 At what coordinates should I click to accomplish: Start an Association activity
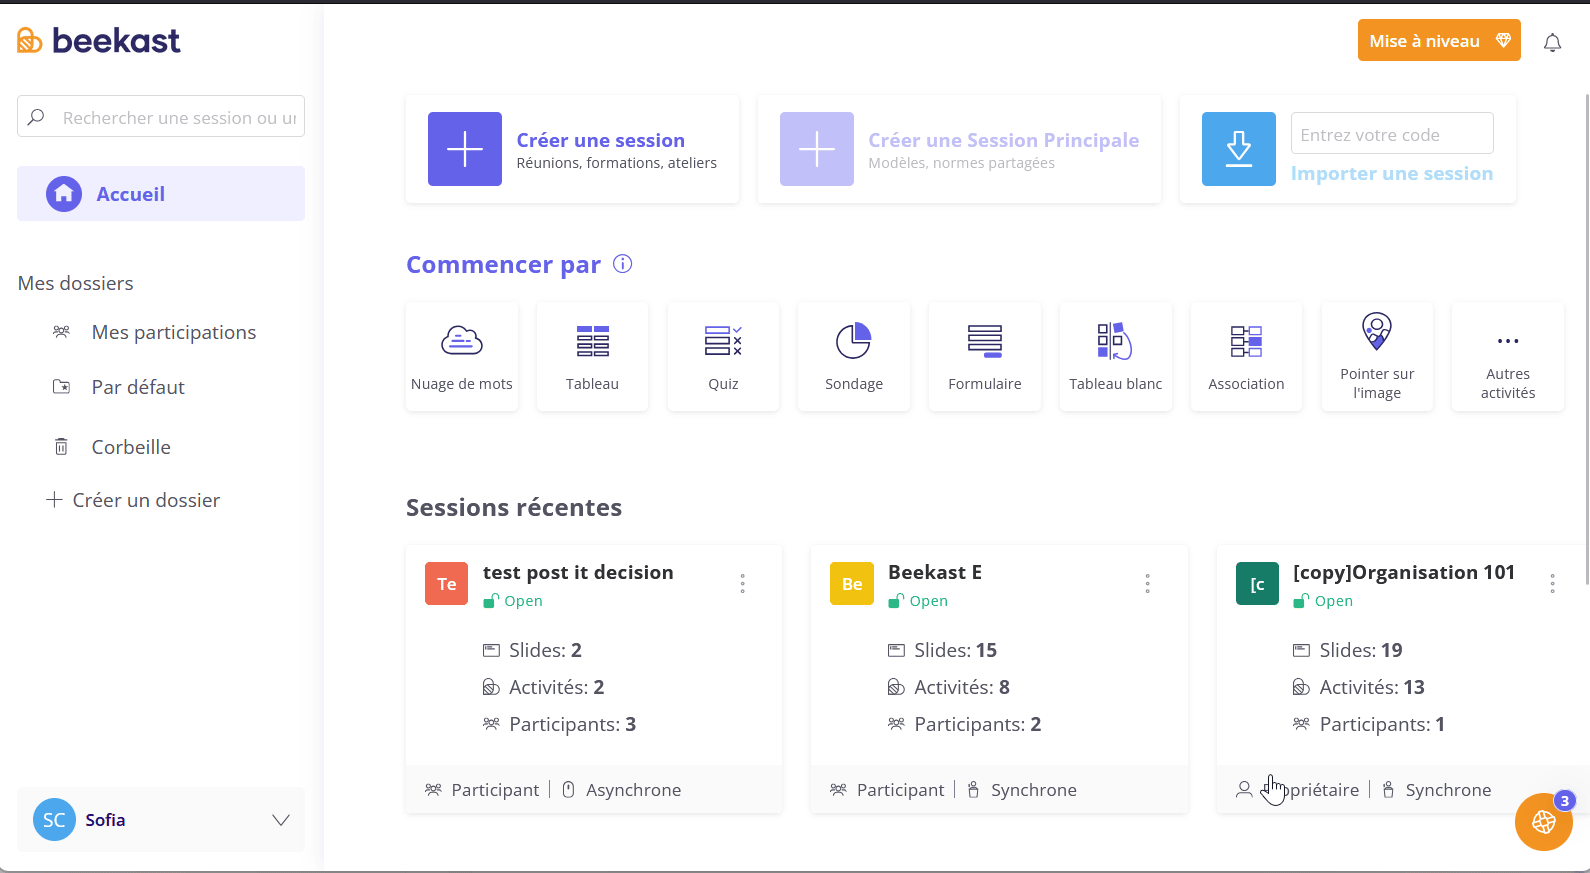(1246, 357)
